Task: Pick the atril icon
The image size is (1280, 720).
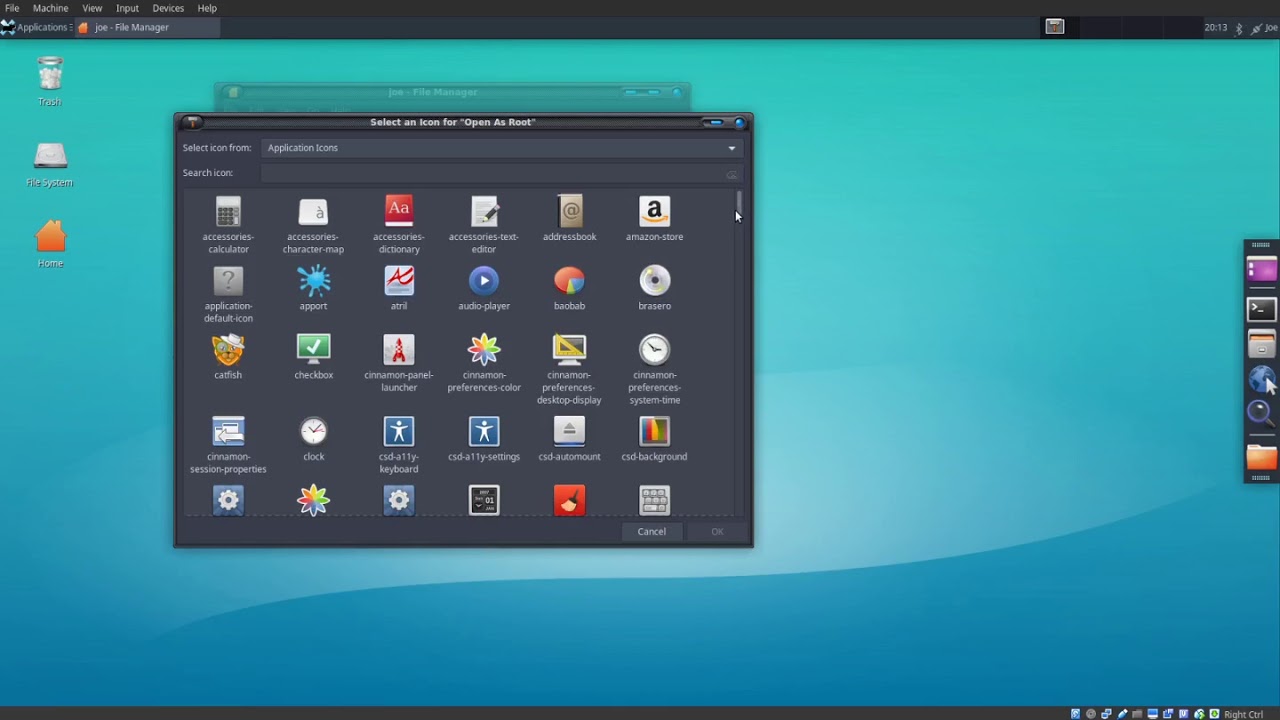Action: [x=399, y=281]
